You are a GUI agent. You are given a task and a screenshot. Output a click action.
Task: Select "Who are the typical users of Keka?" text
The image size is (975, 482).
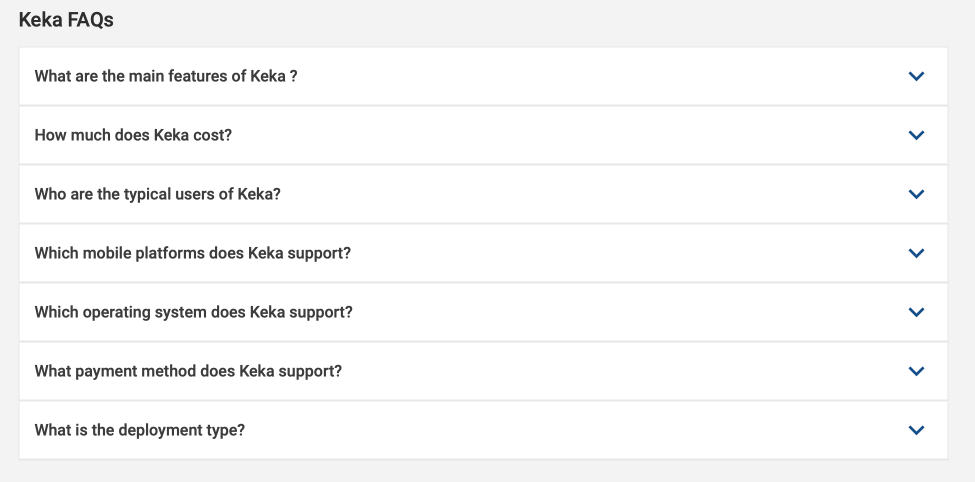click(x=157, y=194)
